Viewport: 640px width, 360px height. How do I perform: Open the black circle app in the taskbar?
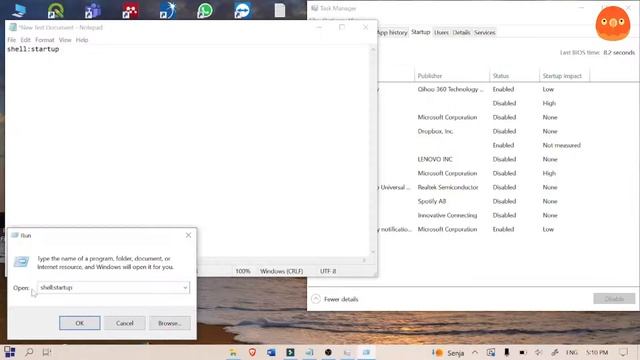click(x=328, y=352)
